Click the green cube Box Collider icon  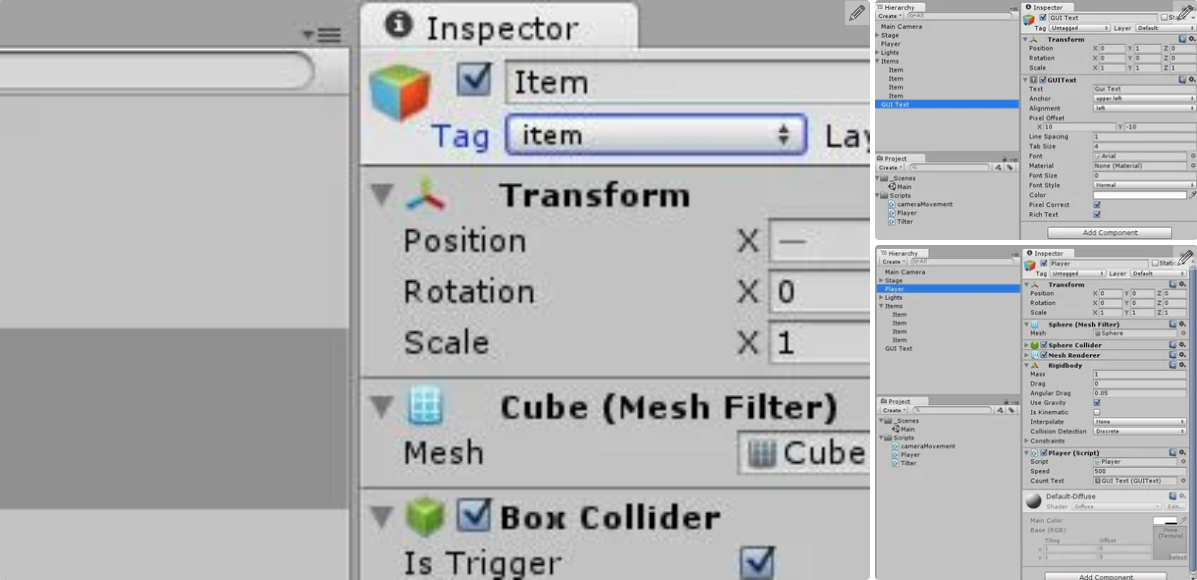click(x=426, y=517)
